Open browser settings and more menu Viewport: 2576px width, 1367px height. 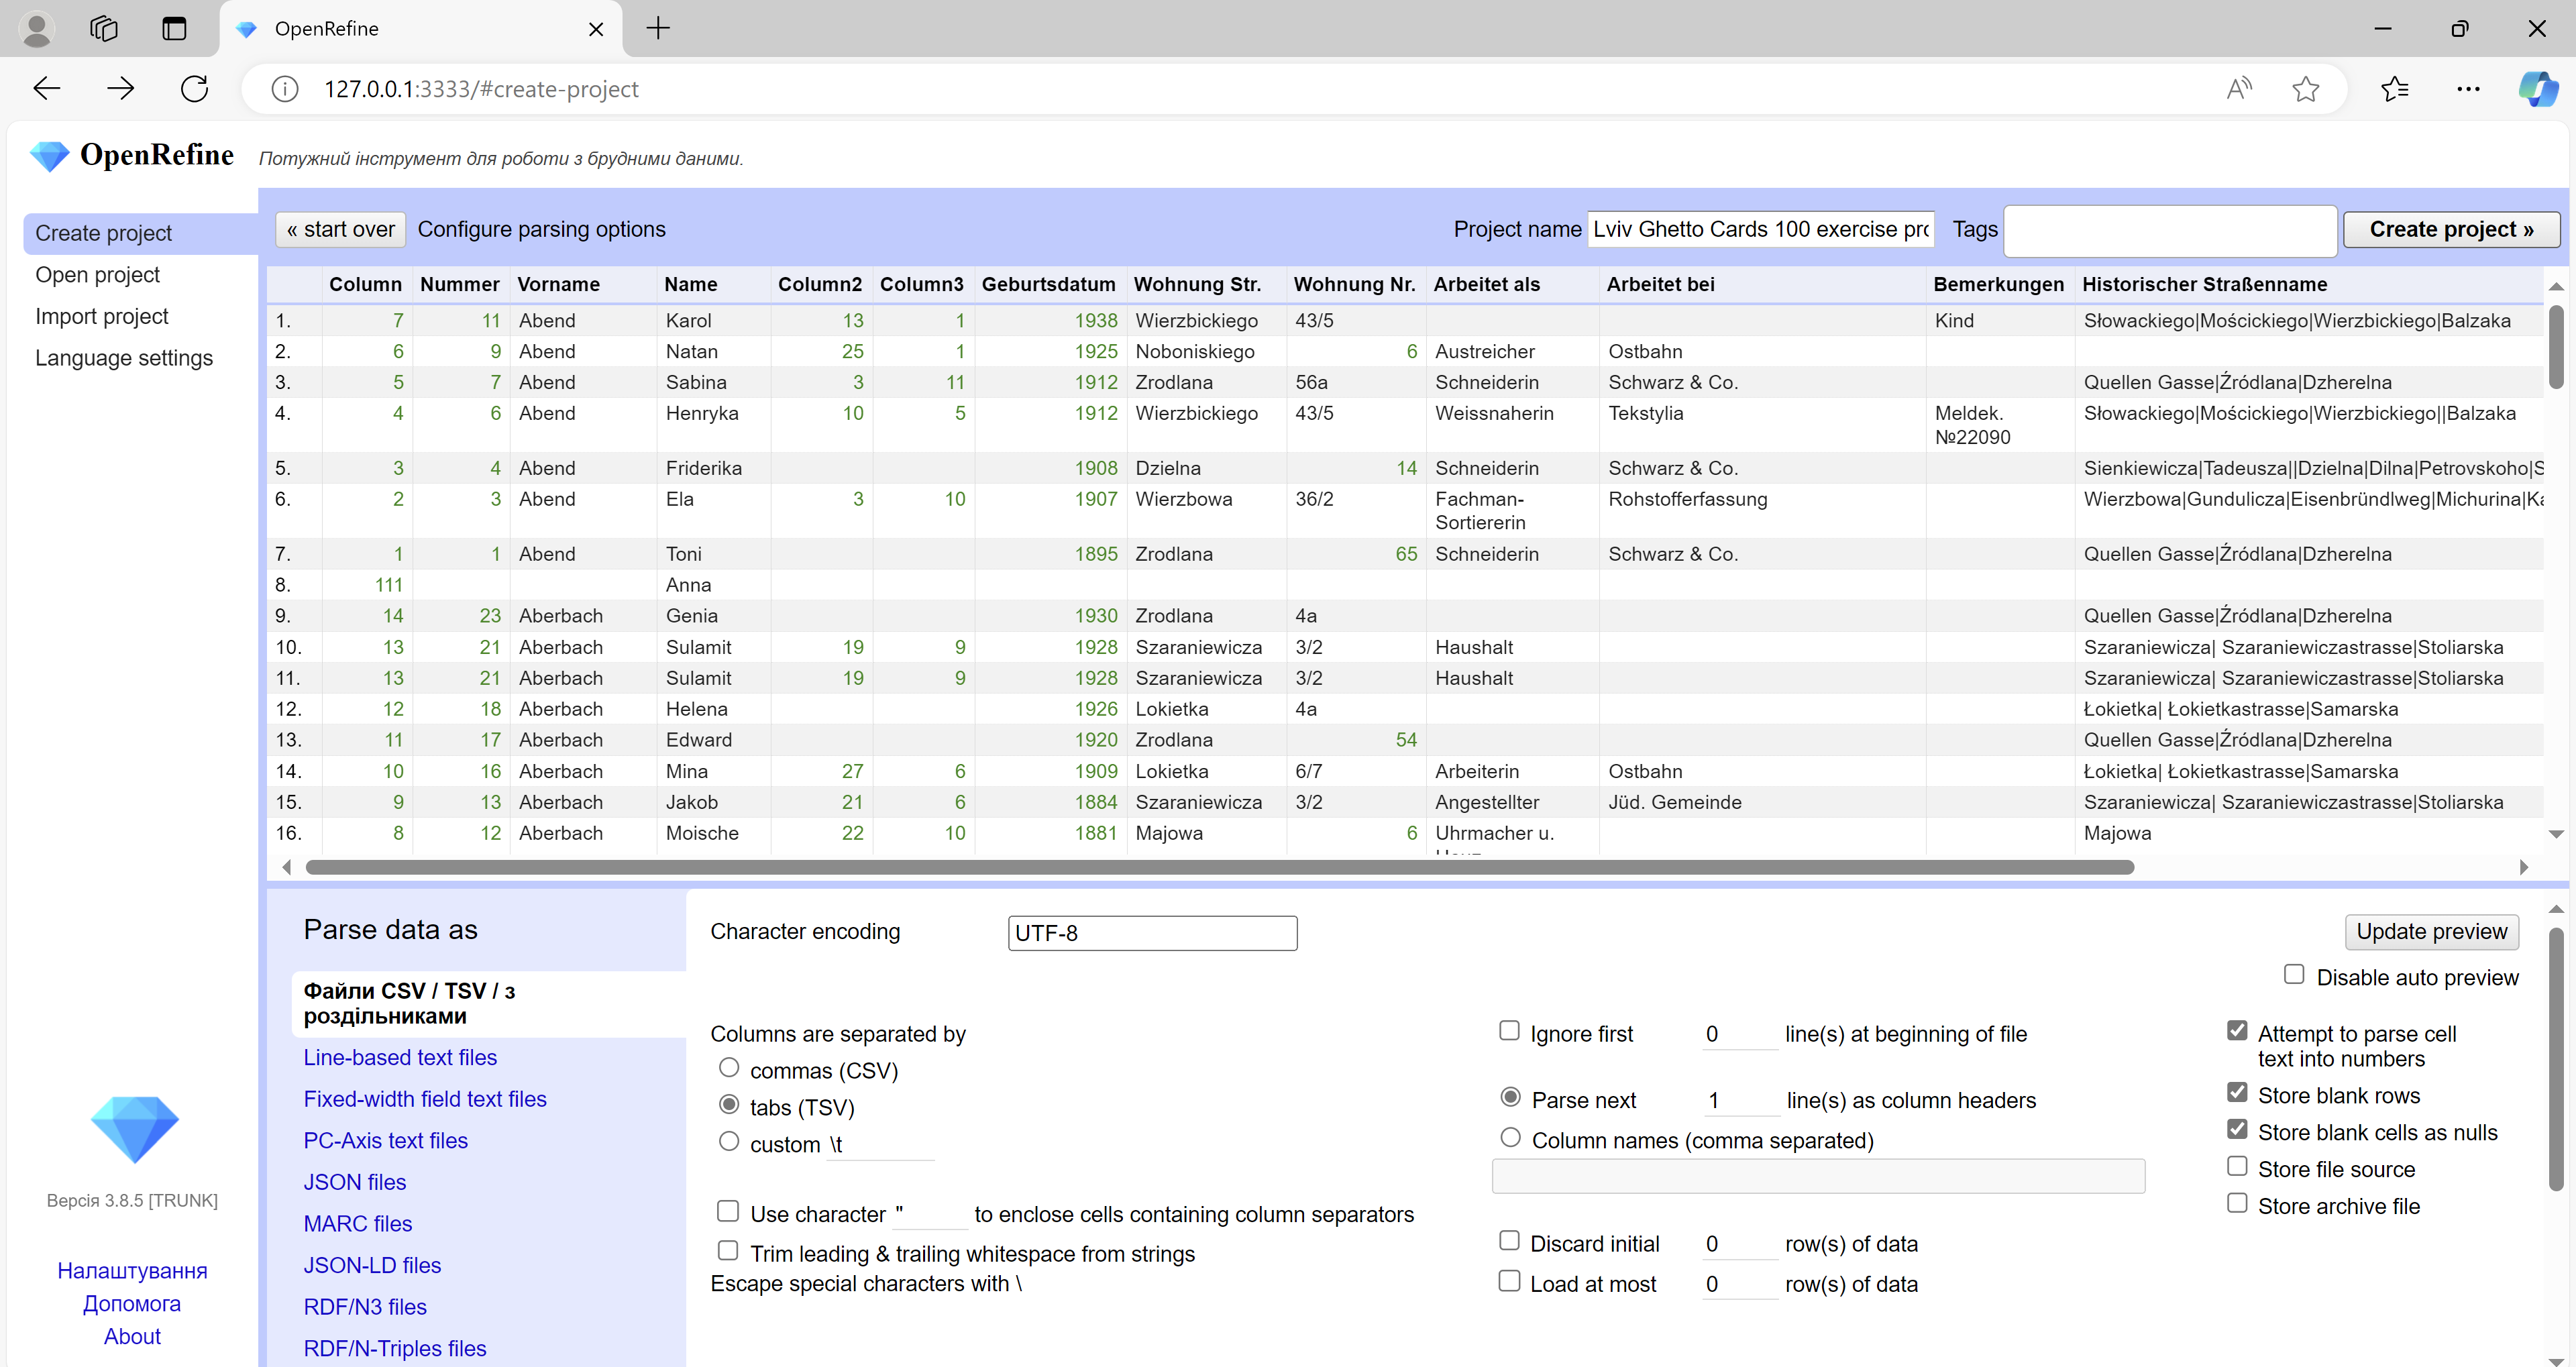coord(2468,89)
